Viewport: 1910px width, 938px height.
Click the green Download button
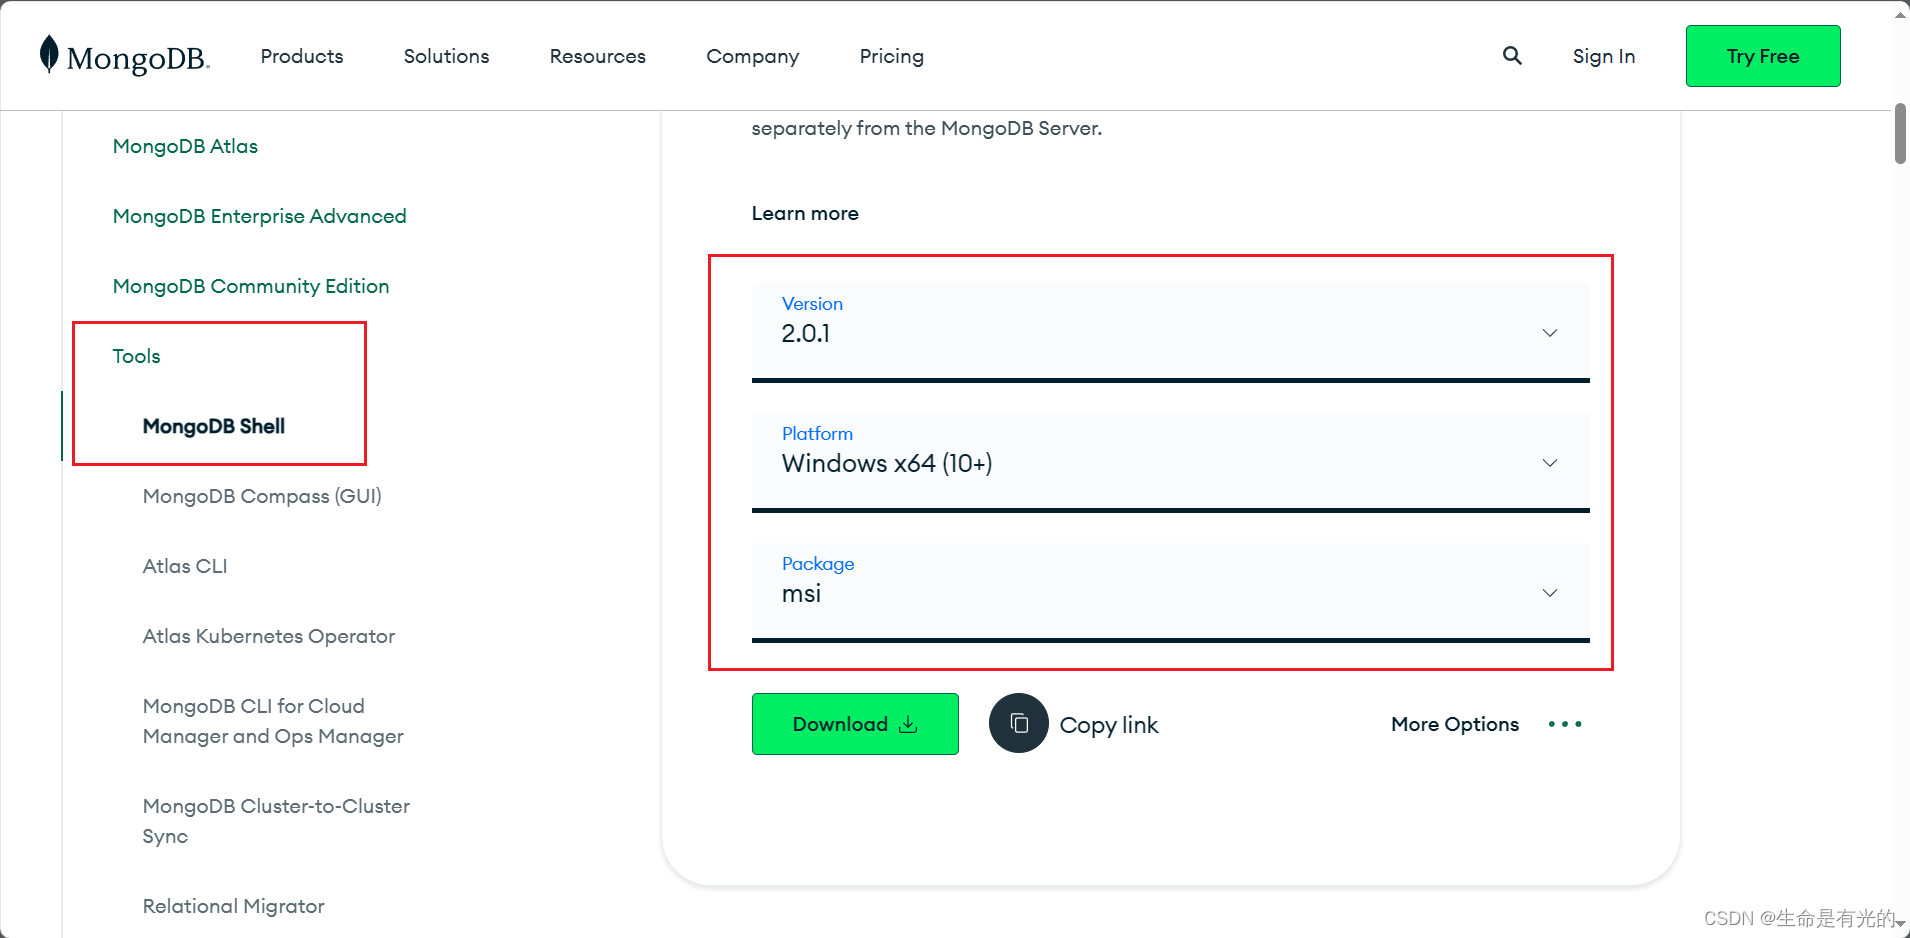pos(855,724)
